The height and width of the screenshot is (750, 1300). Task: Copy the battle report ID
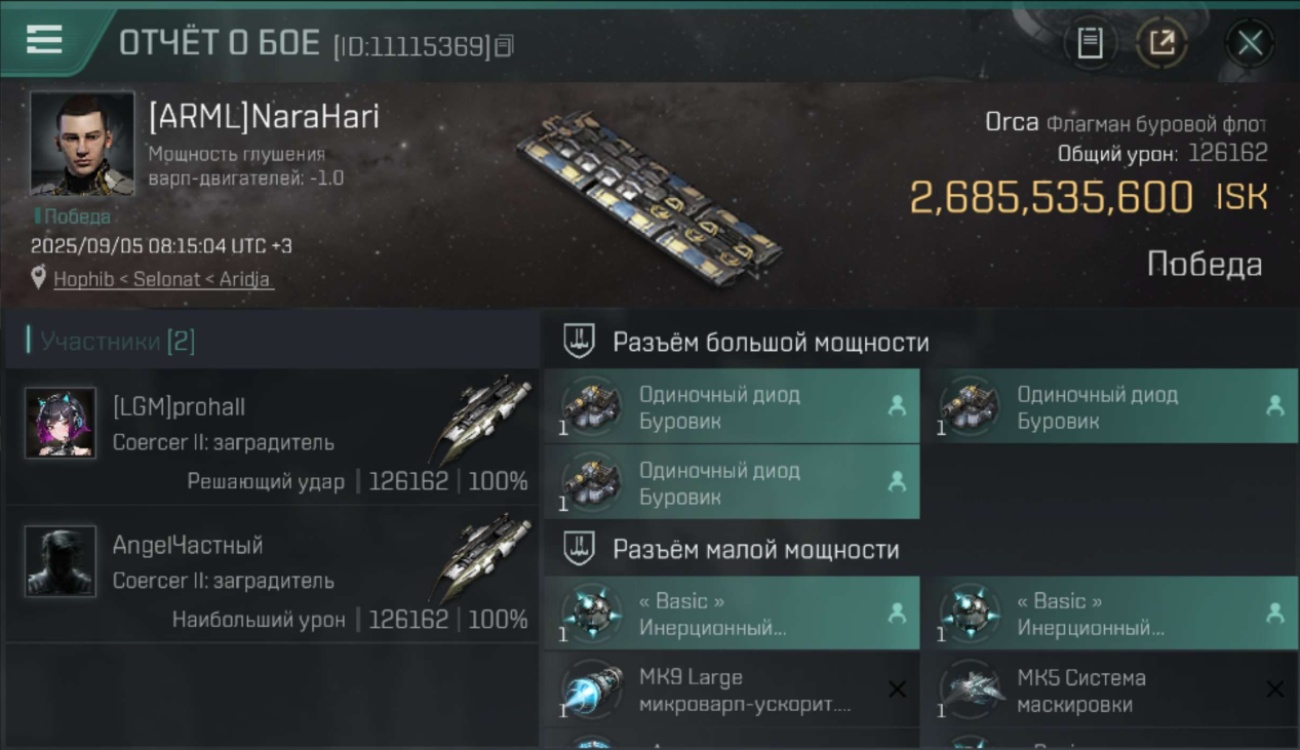(x=504, y=45)
